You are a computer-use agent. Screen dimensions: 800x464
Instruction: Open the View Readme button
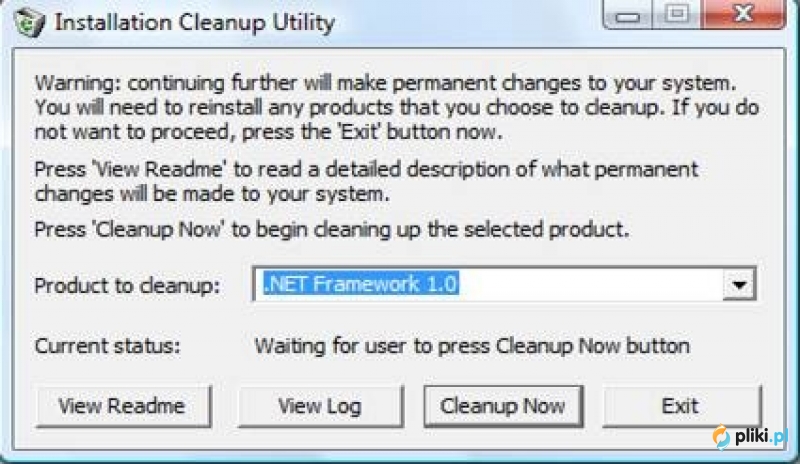pos(123,406)
